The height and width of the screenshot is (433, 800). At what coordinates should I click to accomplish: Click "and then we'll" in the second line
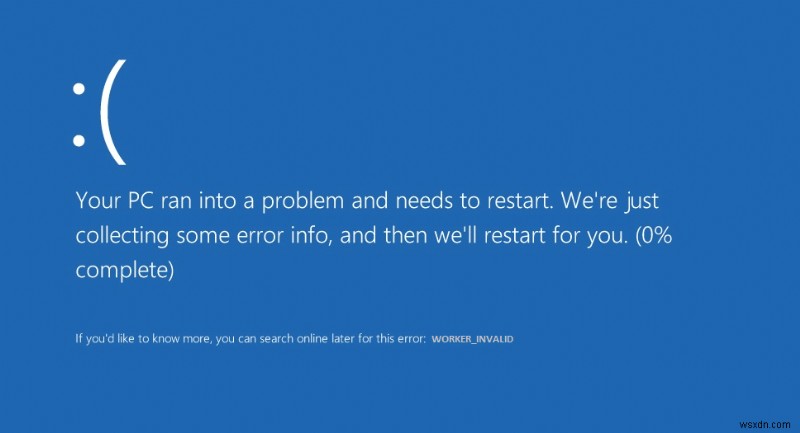pyautogui.click(x=408, y=236)
